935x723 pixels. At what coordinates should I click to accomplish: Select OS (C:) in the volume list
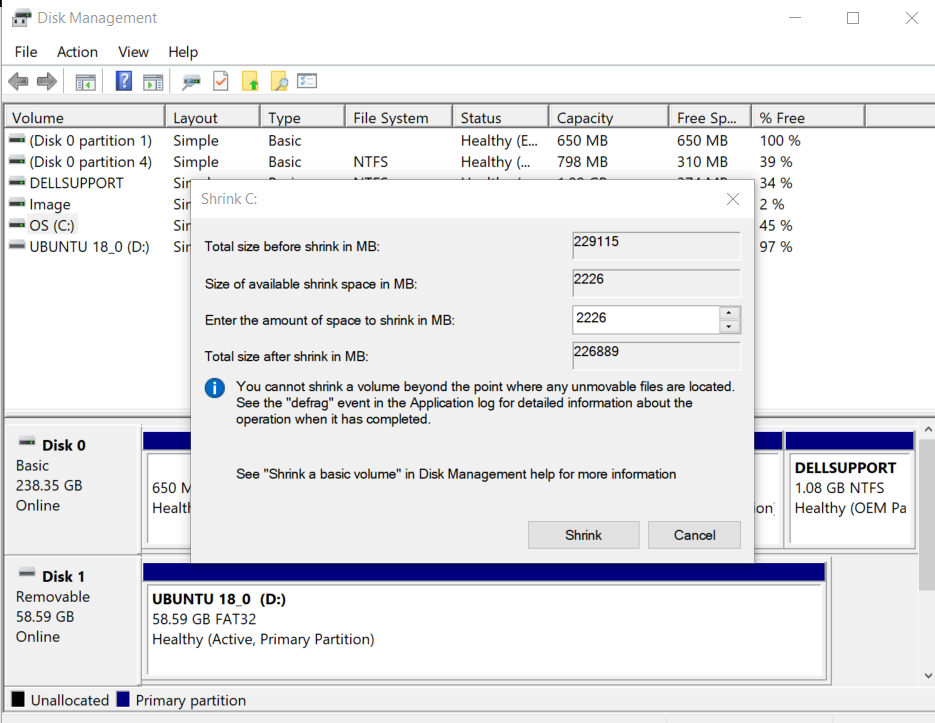coord(52,225)
